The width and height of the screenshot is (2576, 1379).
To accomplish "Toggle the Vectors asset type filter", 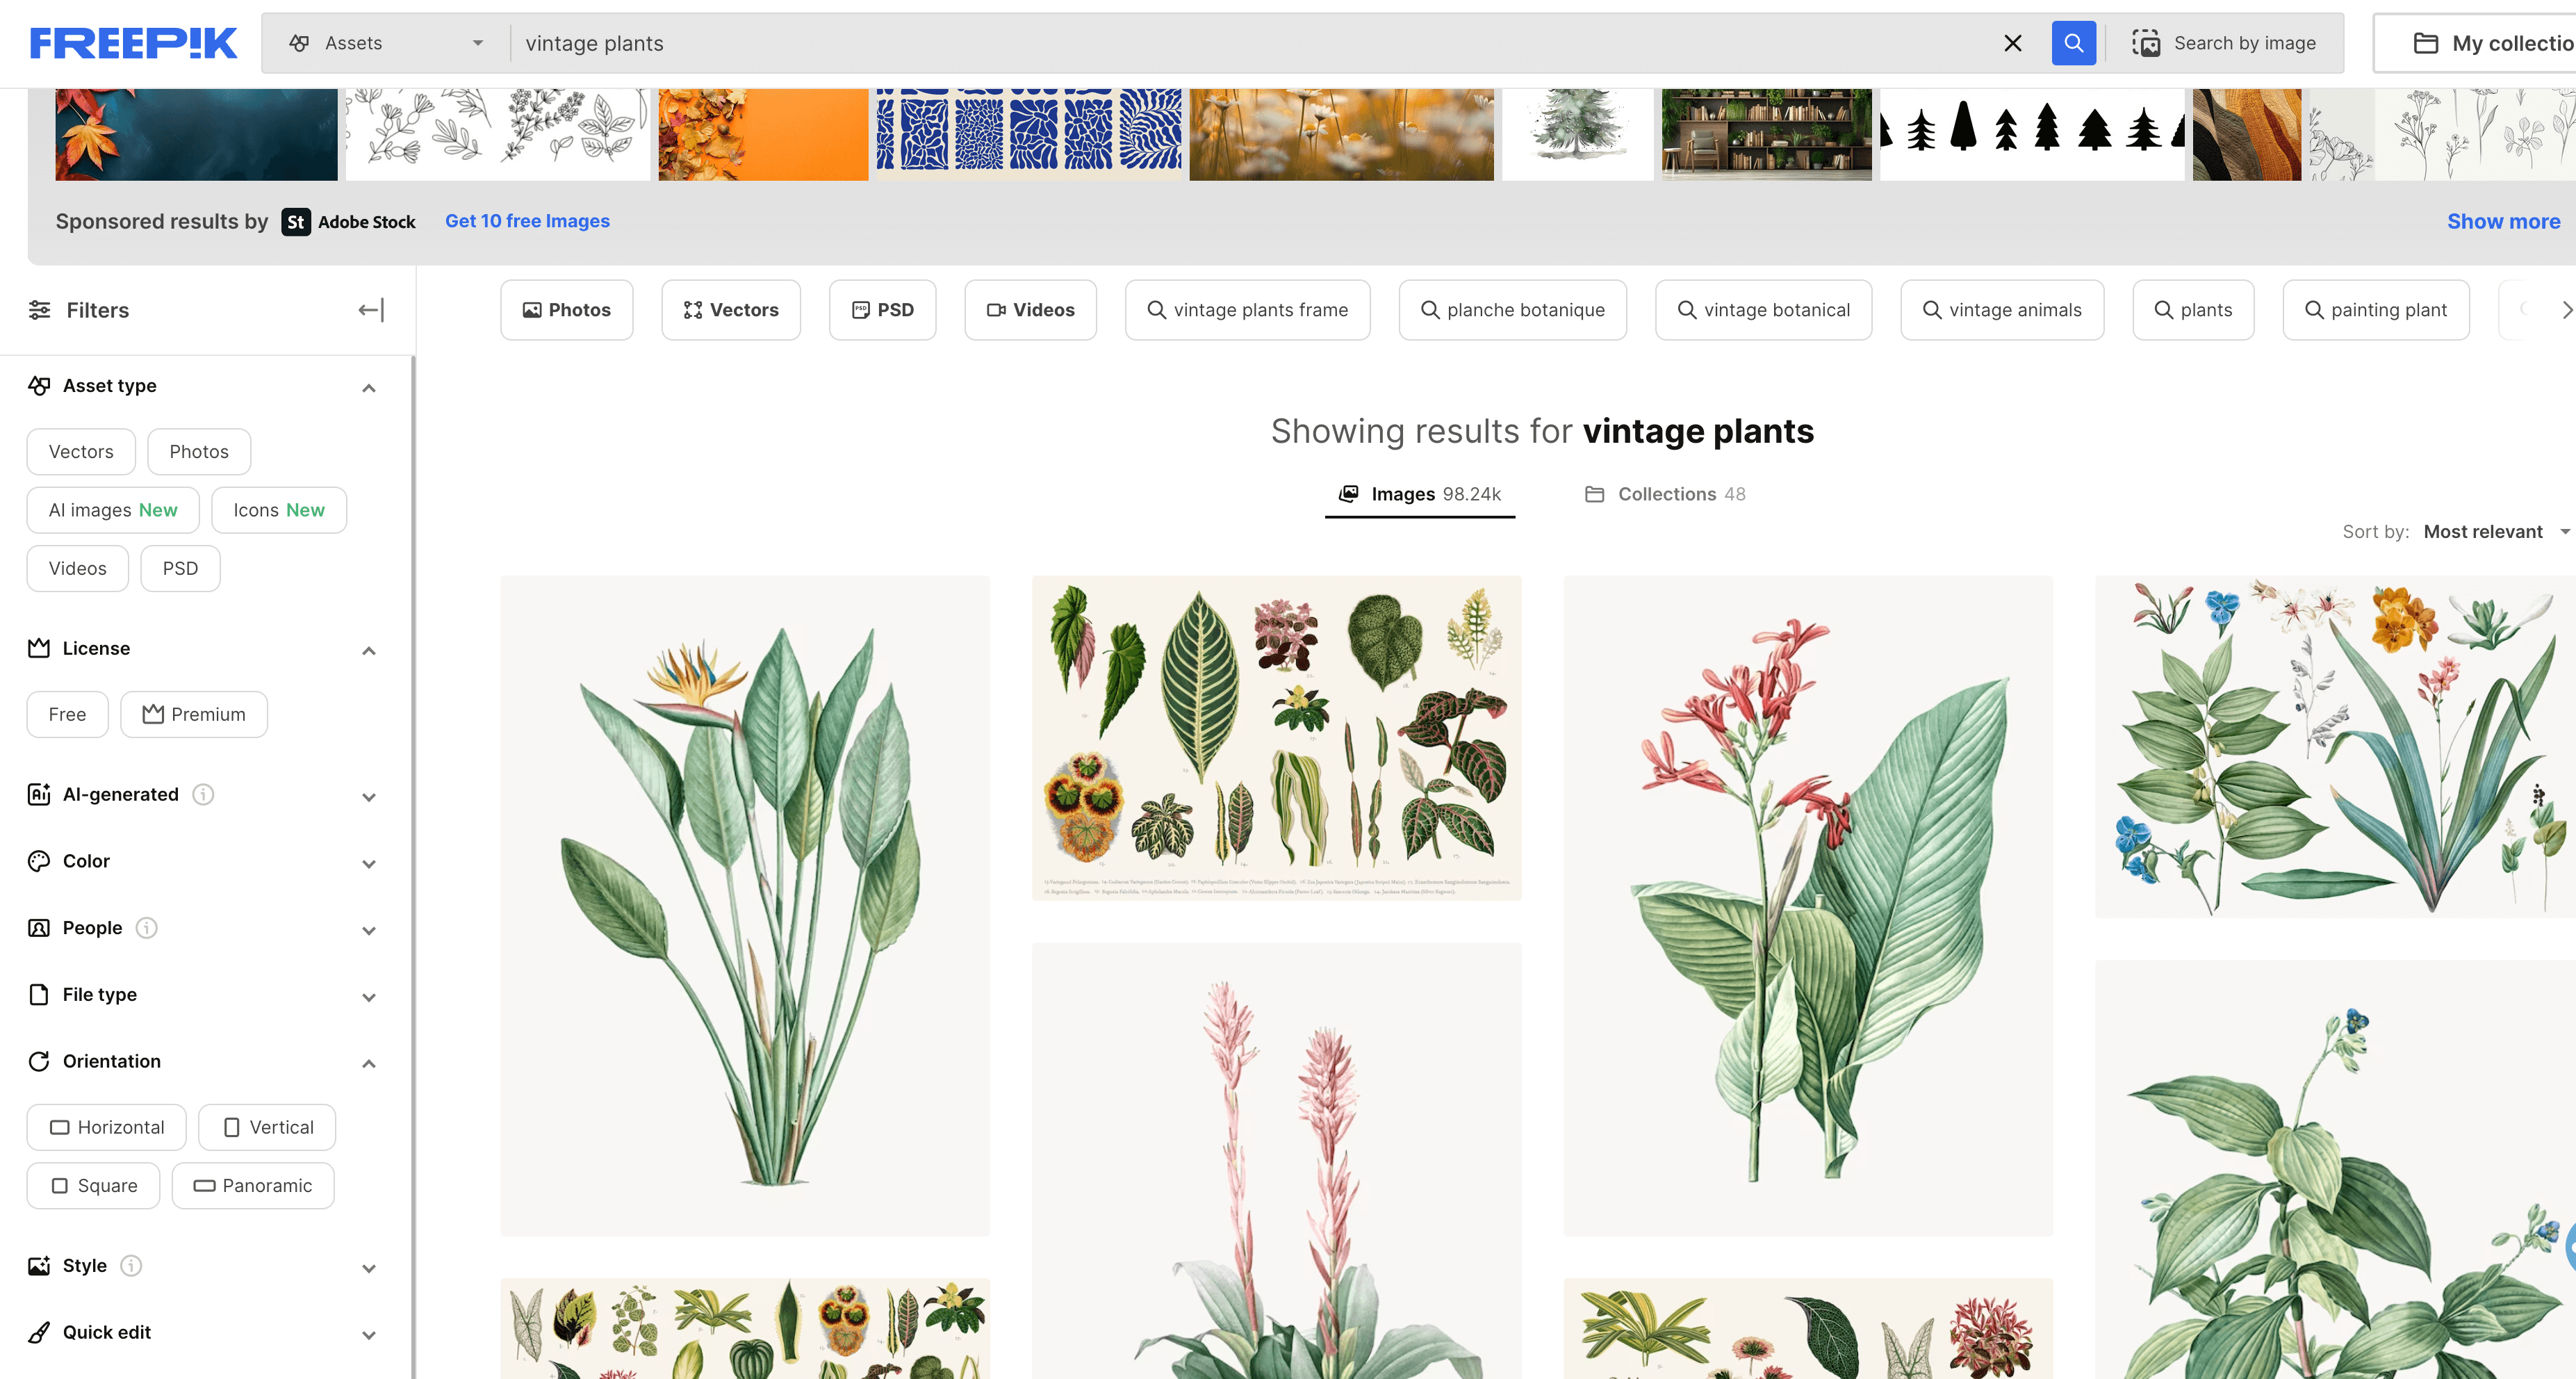I will tap(81, 452).
